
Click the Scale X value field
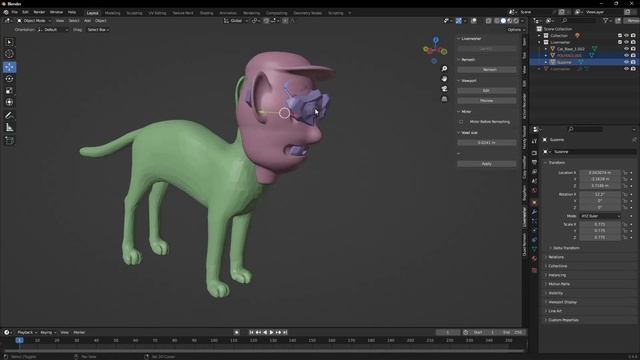click(600, 224)
